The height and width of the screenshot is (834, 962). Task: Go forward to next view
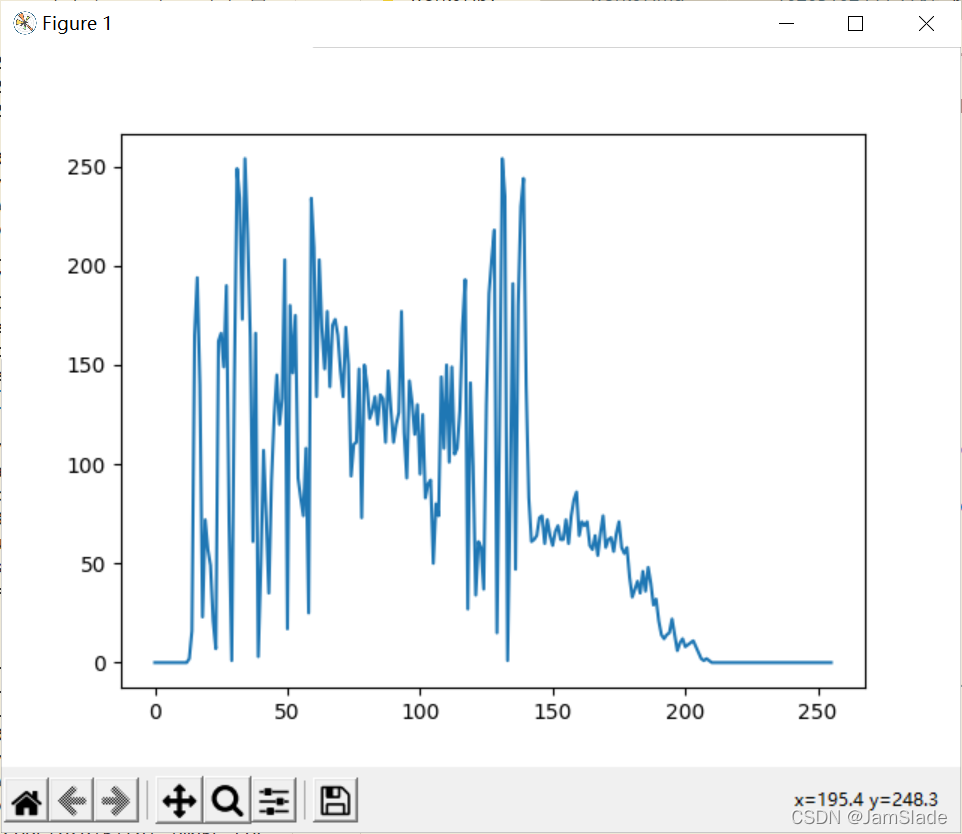pos(116,800)
